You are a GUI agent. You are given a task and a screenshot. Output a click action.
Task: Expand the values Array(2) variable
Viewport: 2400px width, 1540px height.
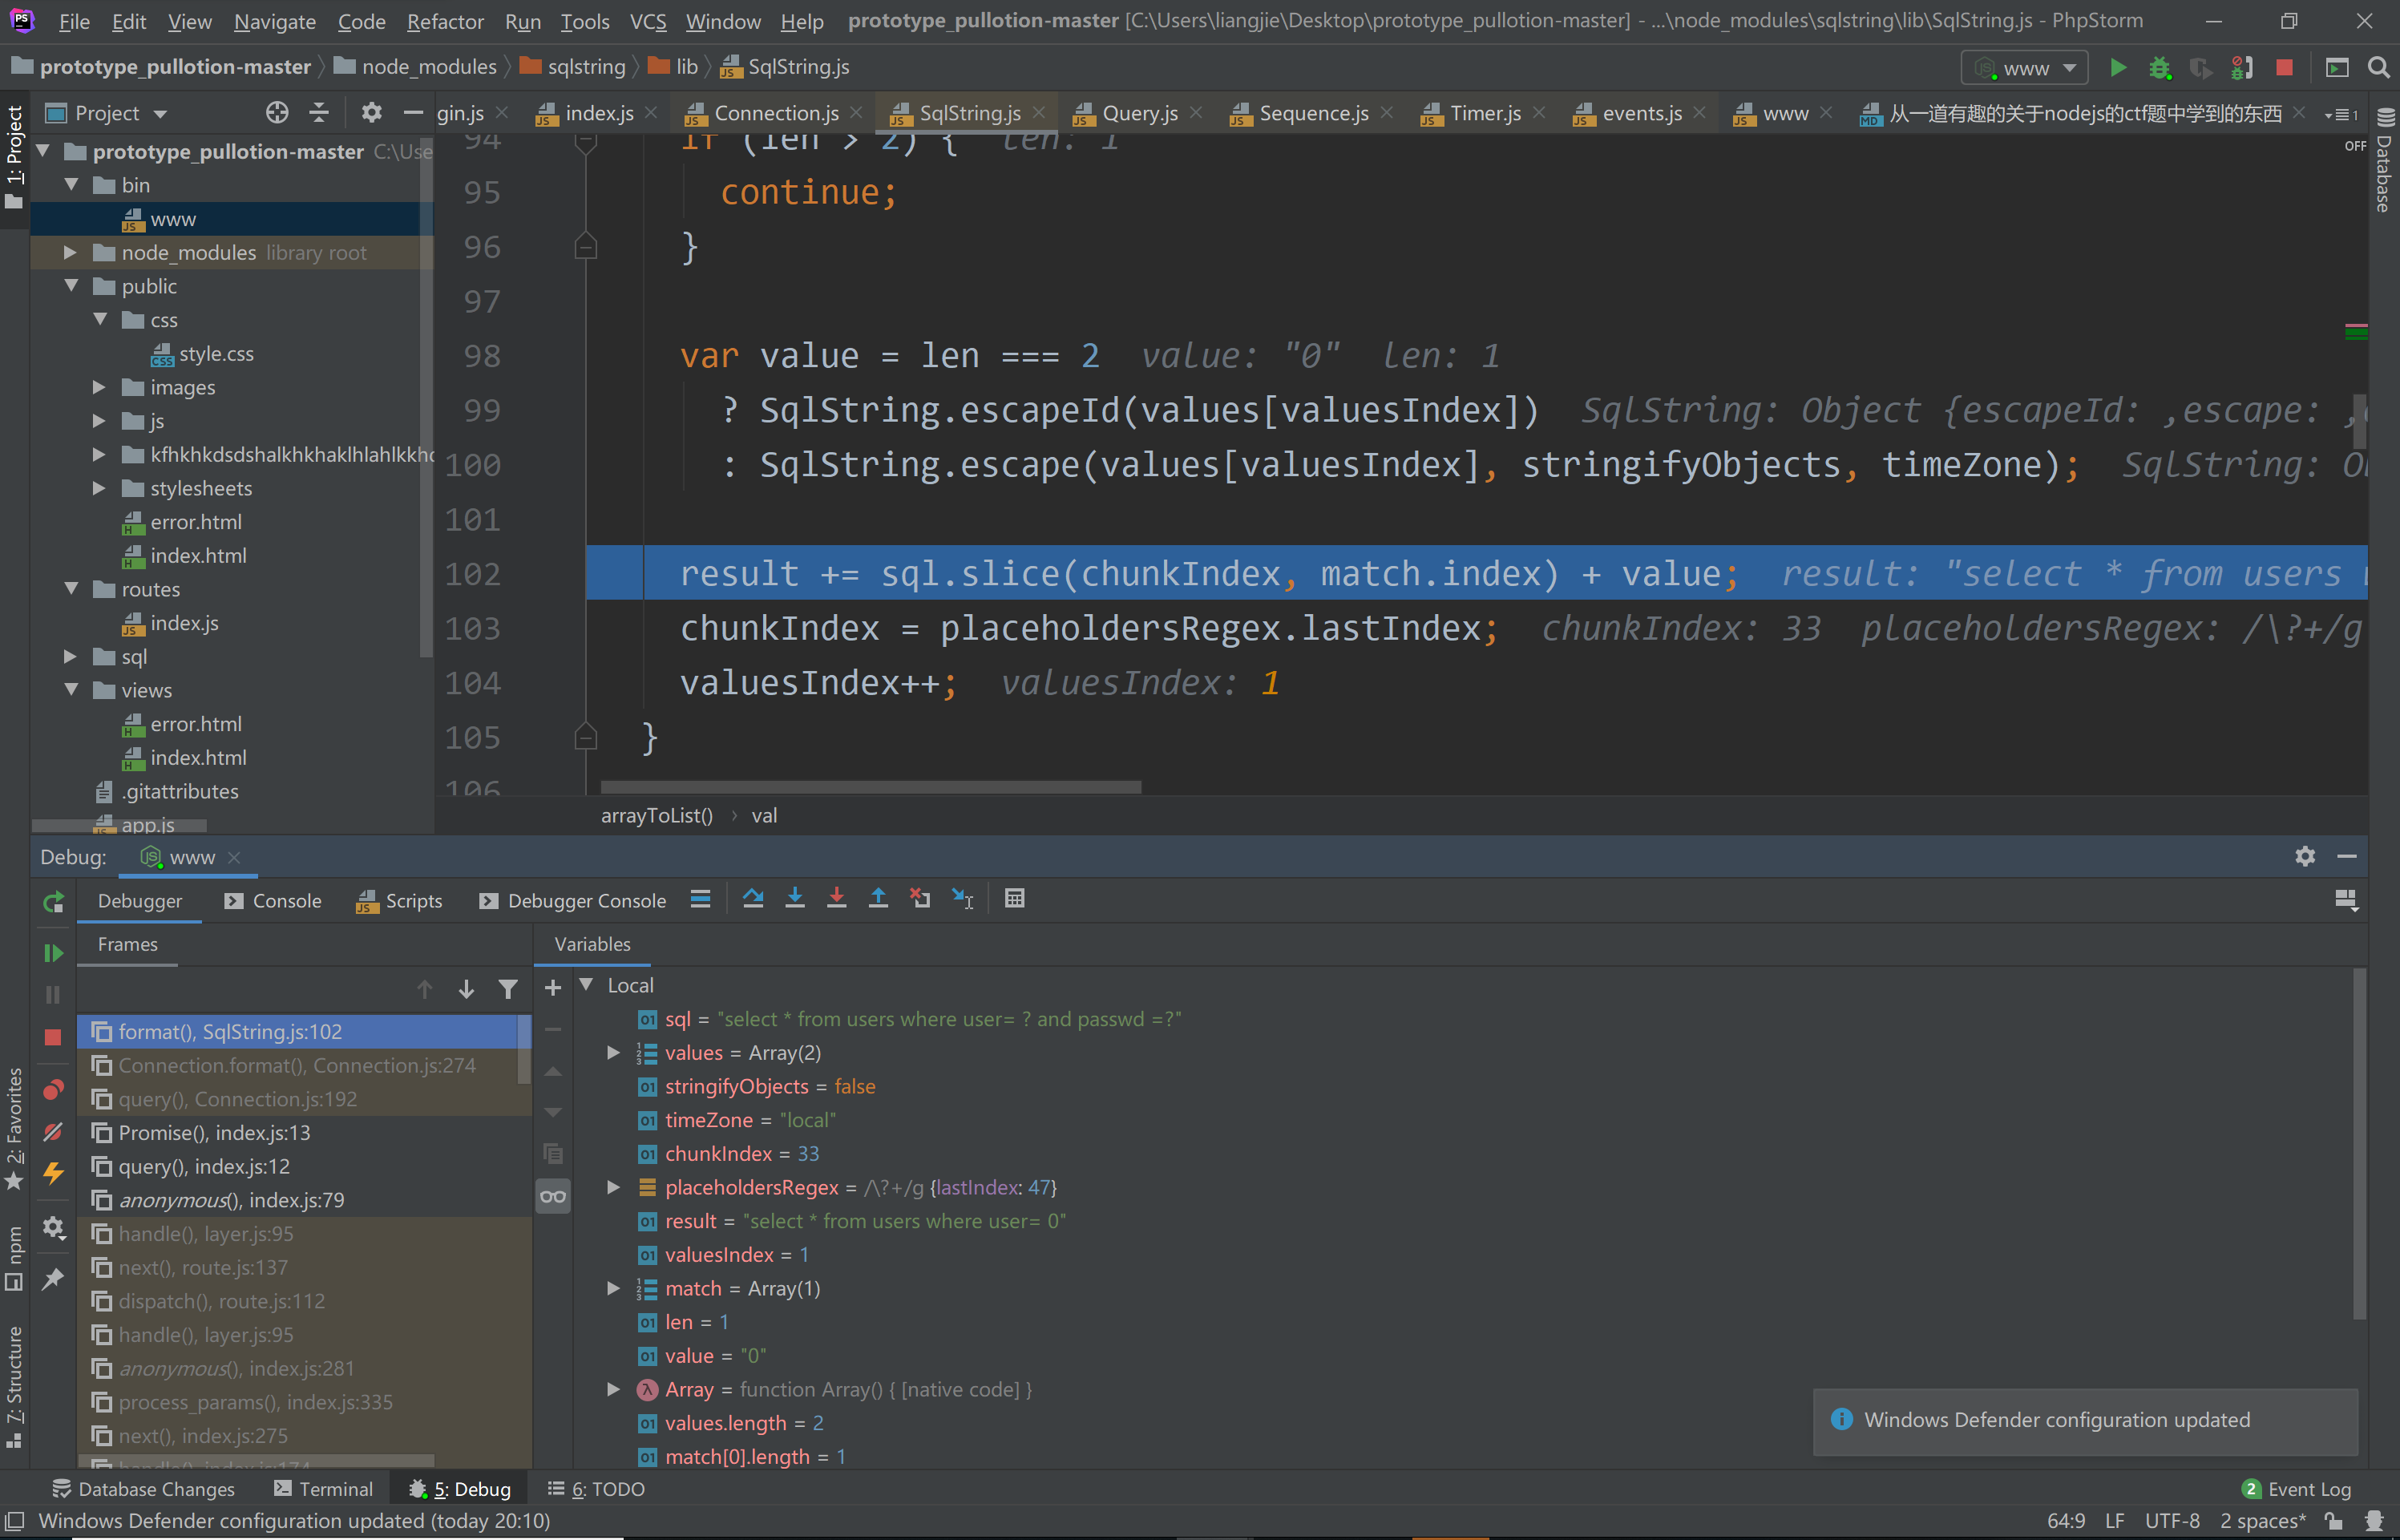tap(613, 1053)
